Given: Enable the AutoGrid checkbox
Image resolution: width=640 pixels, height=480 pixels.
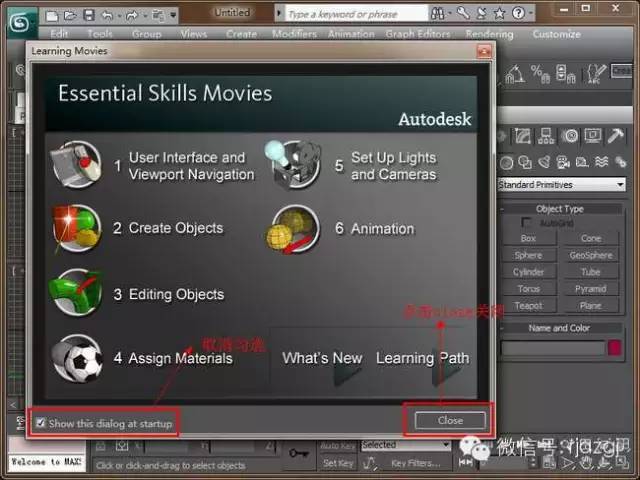Looking at the screenshot, I should click(528, 222).
